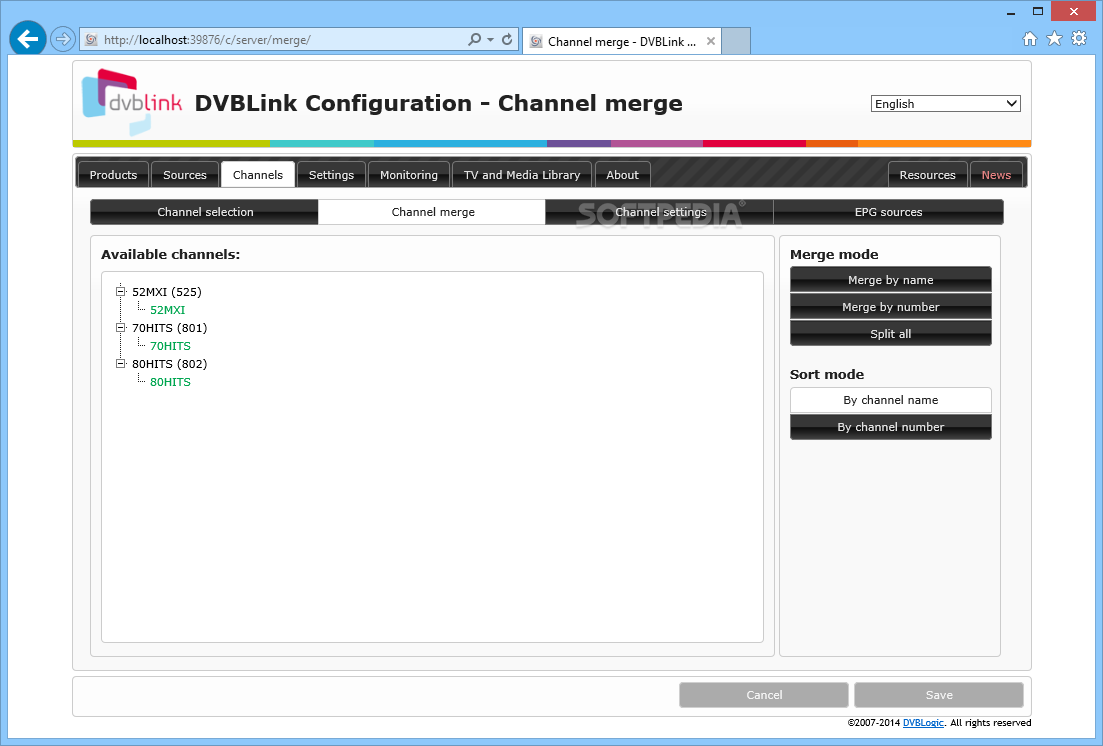Screen dimensions: 1103x746
Task: Open the DVBLogic footer link
Action: point(923,723)
